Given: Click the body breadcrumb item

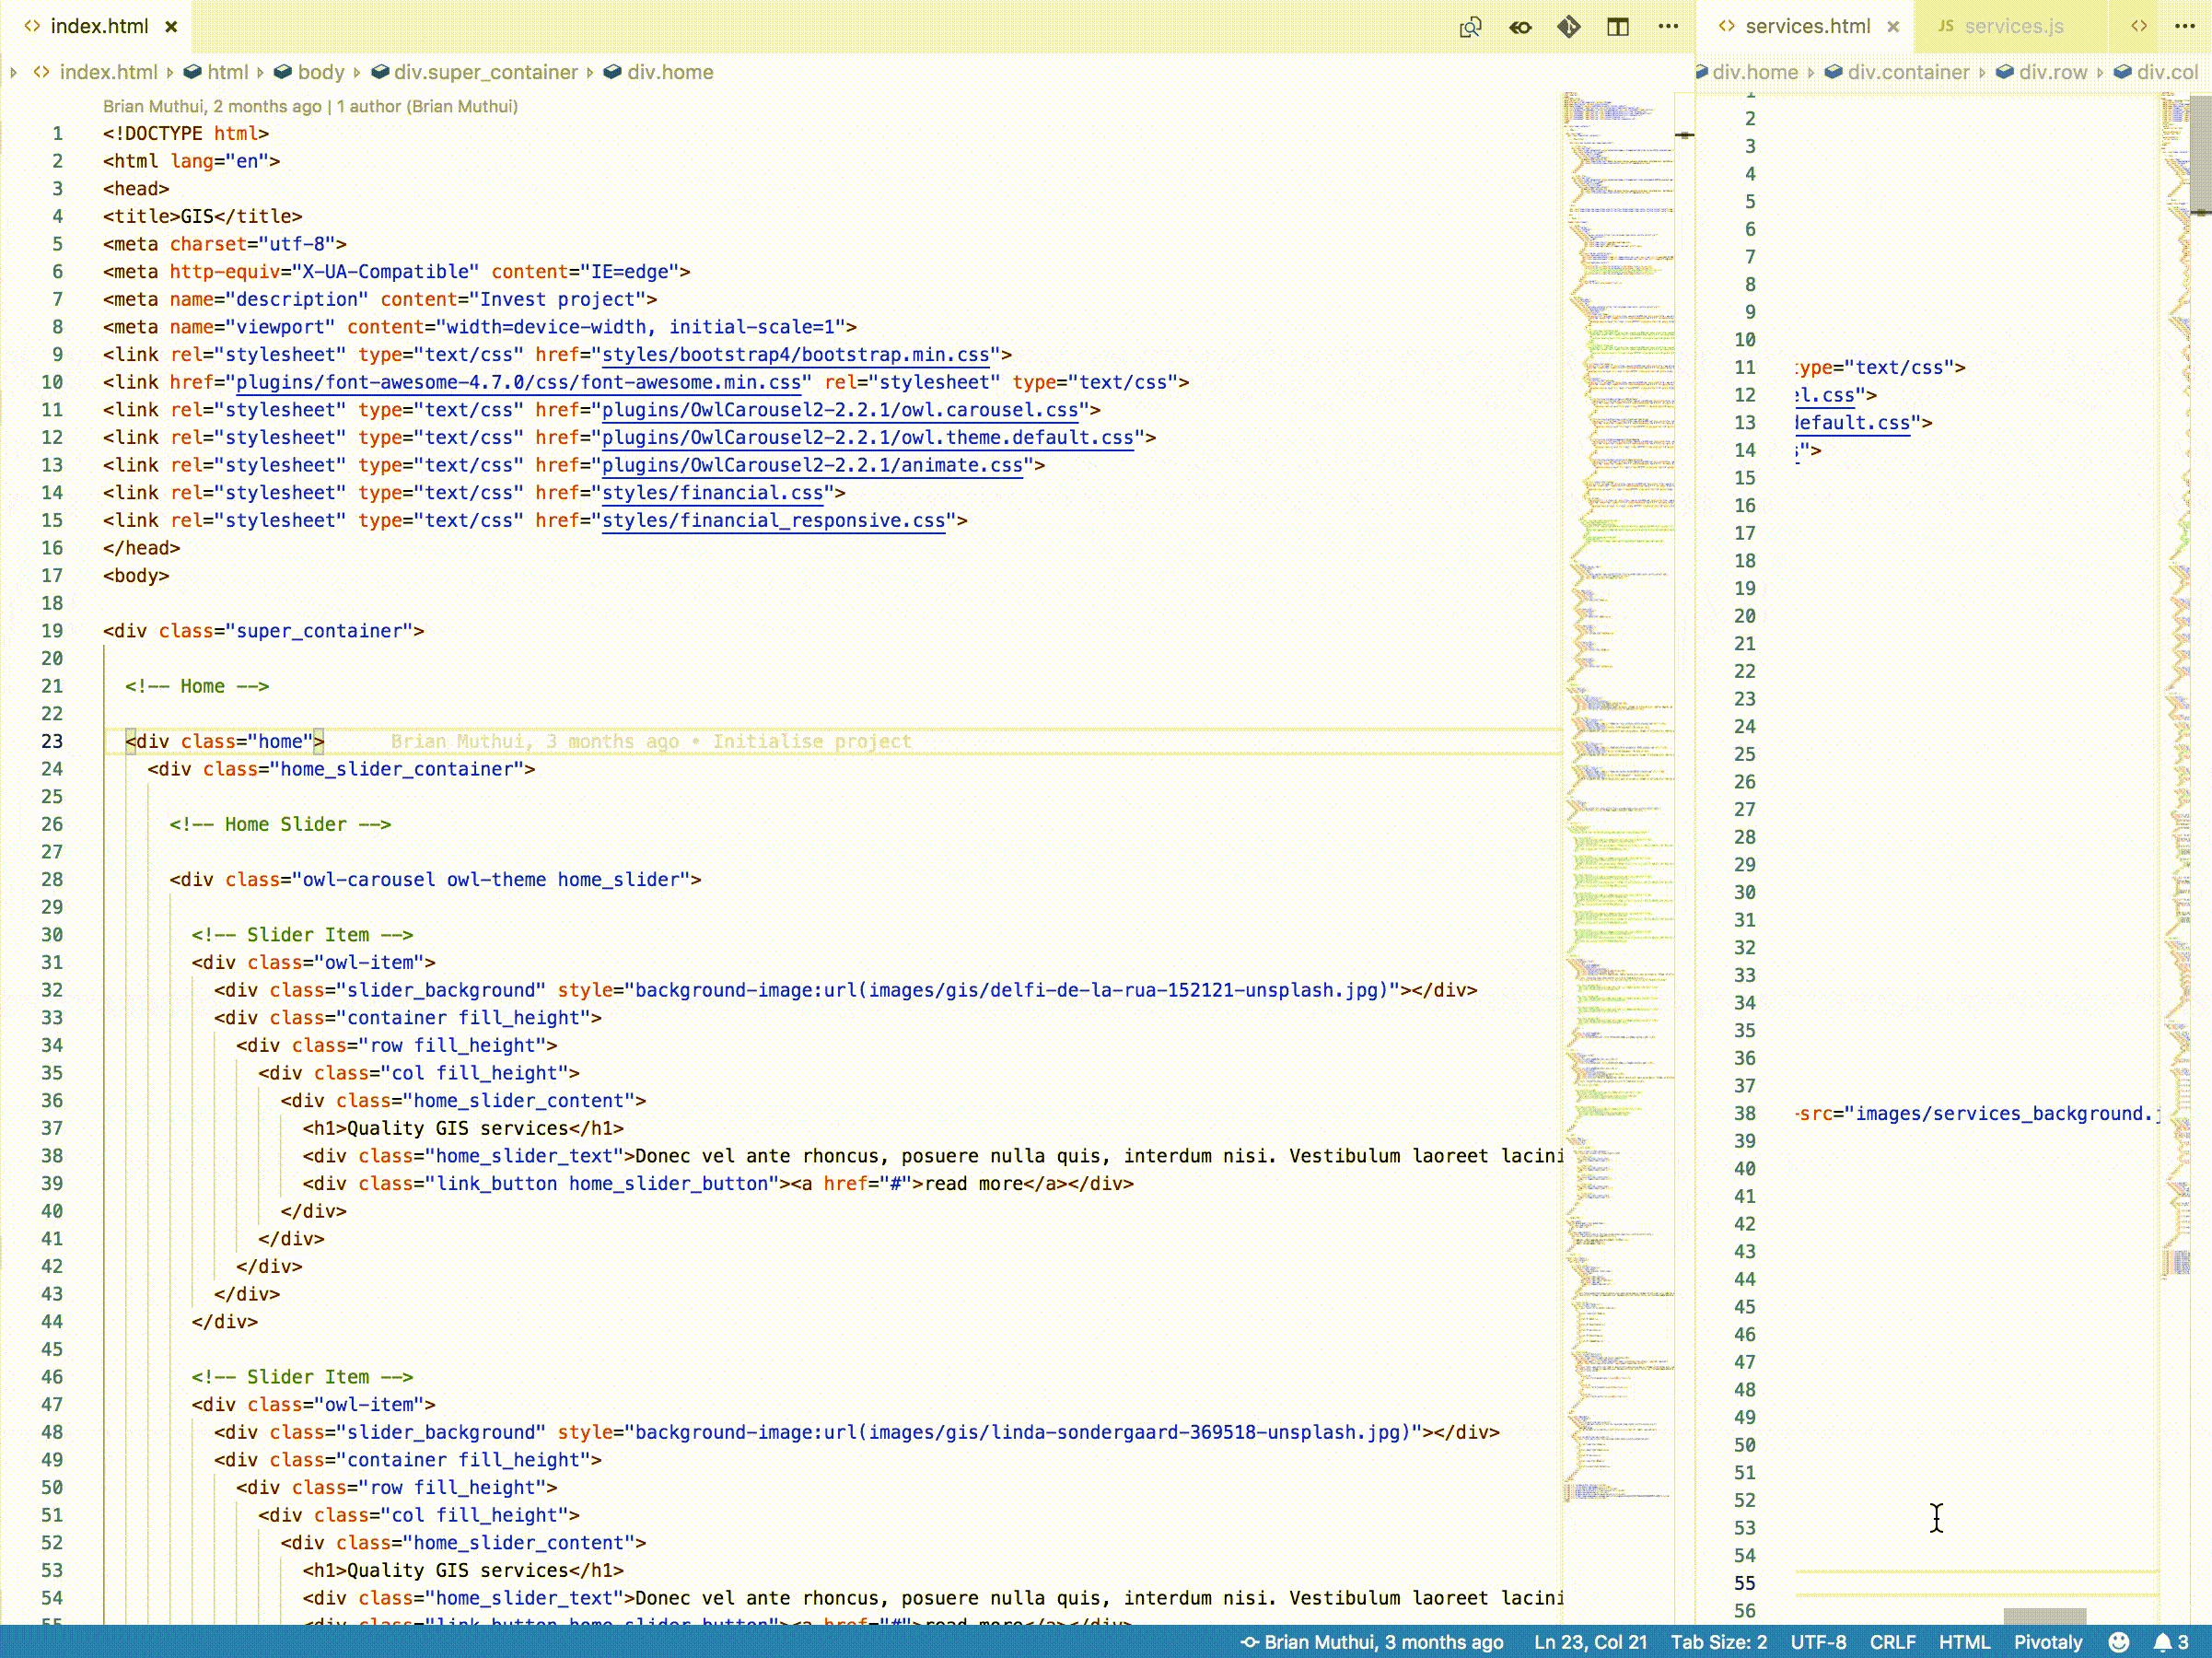Looking at the screenshot, I should pyautogui.click(x=320, y=72).
